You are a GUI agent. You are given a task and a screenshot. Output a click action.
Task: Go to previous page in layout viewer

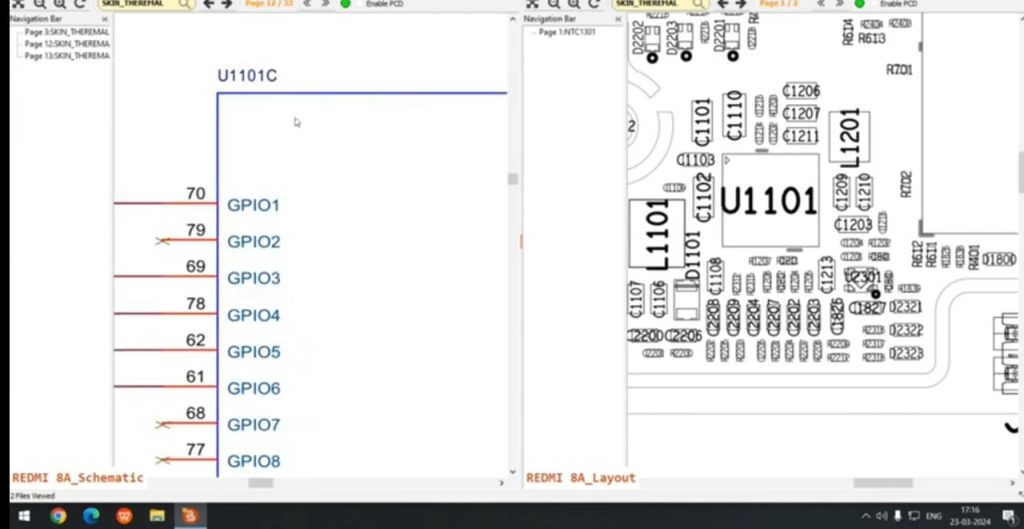[x=821, y=4]
